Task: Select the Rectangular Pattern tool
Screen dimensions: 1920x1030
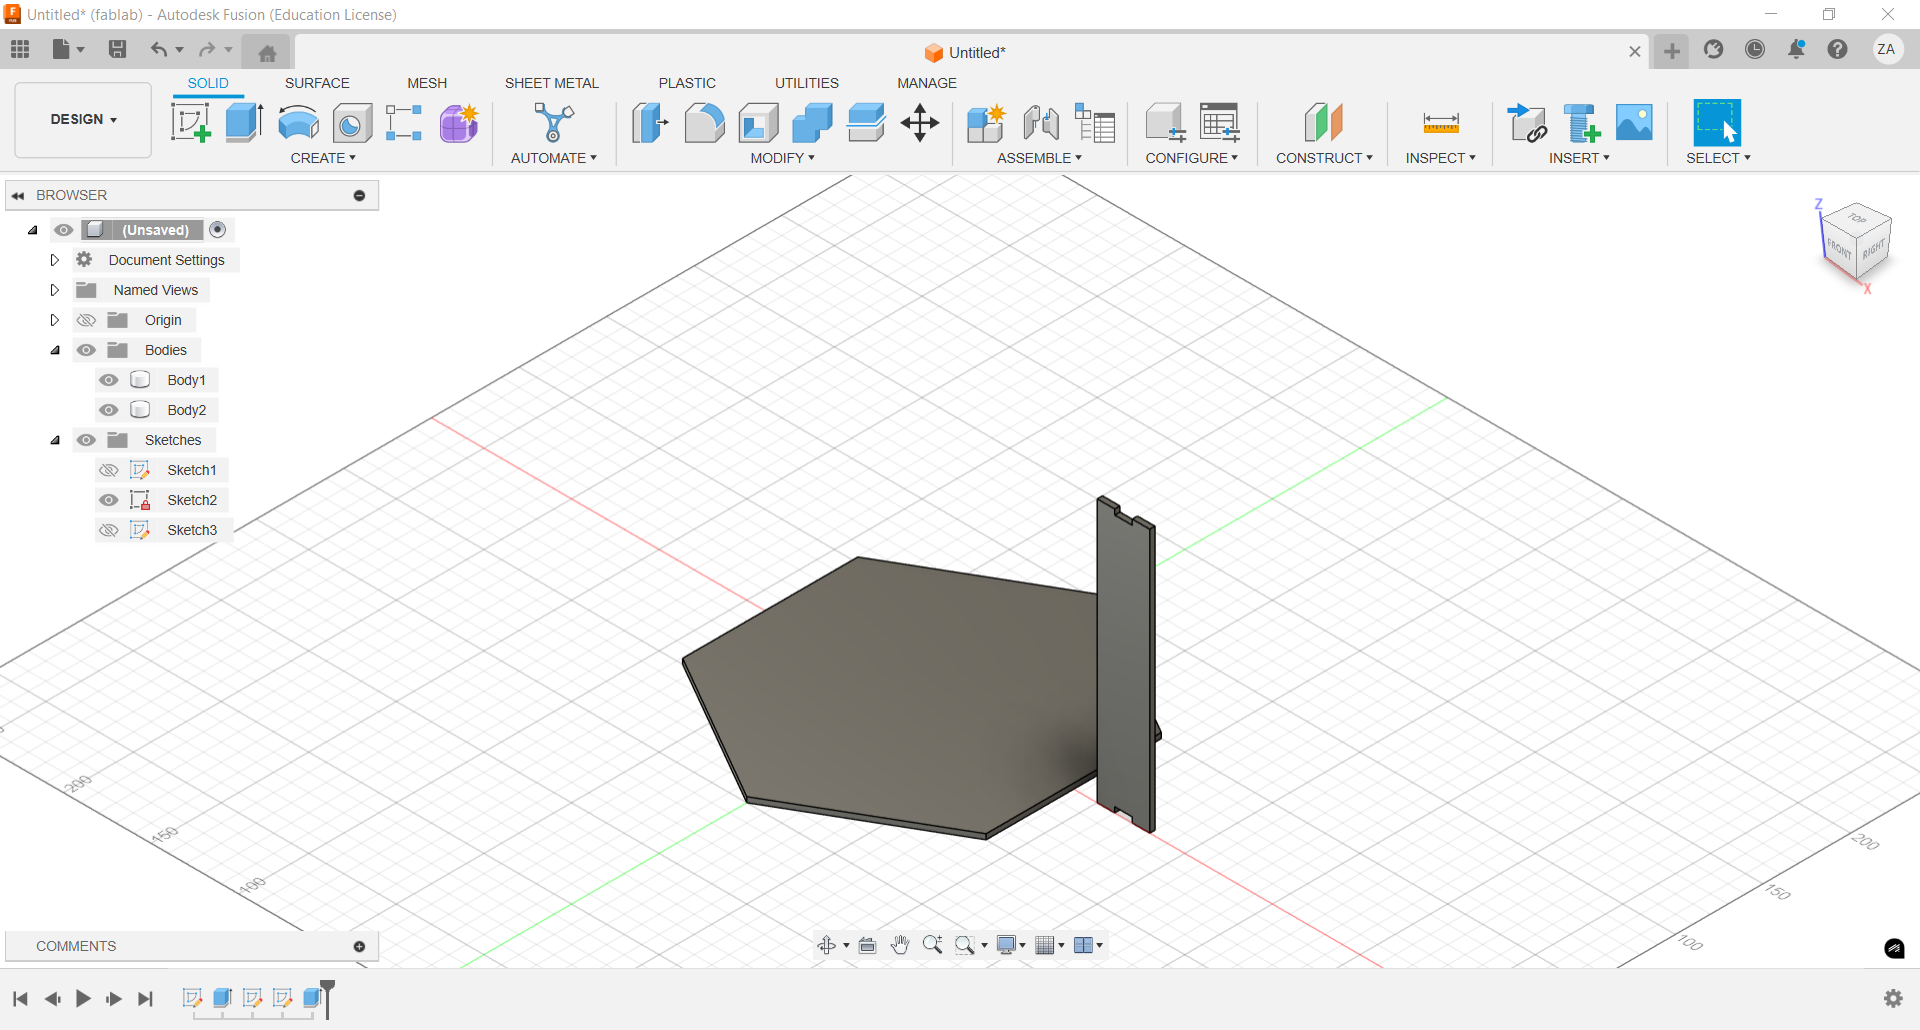Action: pyautogui.click(x=404, y=123)
